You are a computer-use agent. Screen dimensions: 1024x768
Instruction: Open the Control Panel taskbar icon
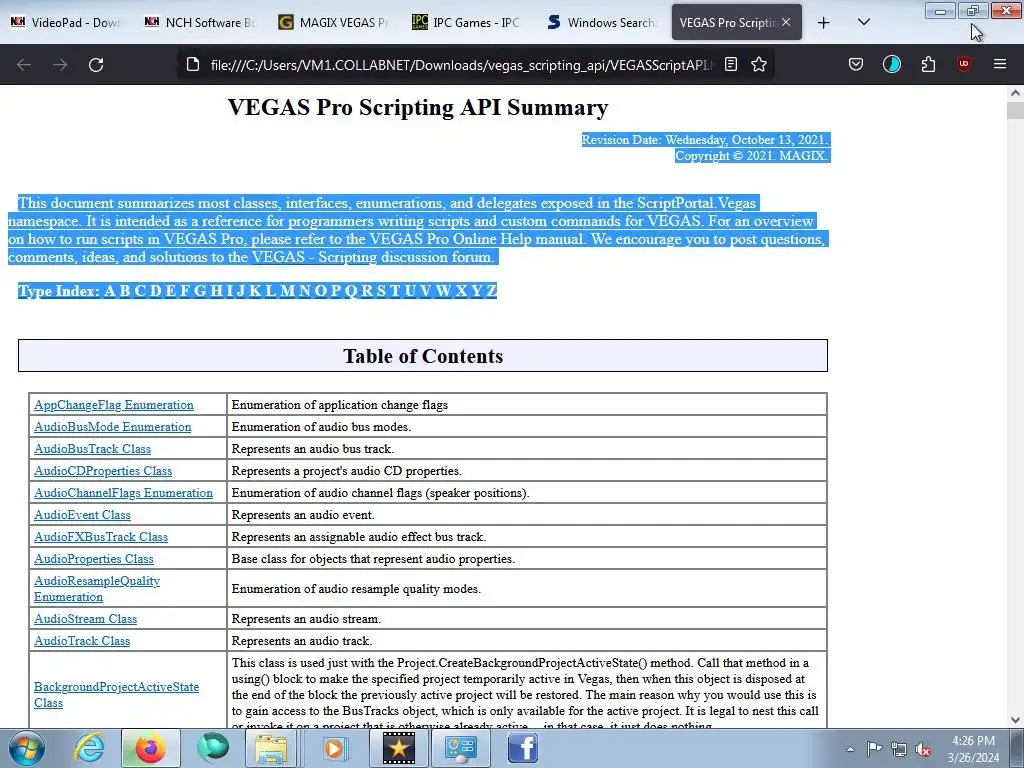[461, 748]
